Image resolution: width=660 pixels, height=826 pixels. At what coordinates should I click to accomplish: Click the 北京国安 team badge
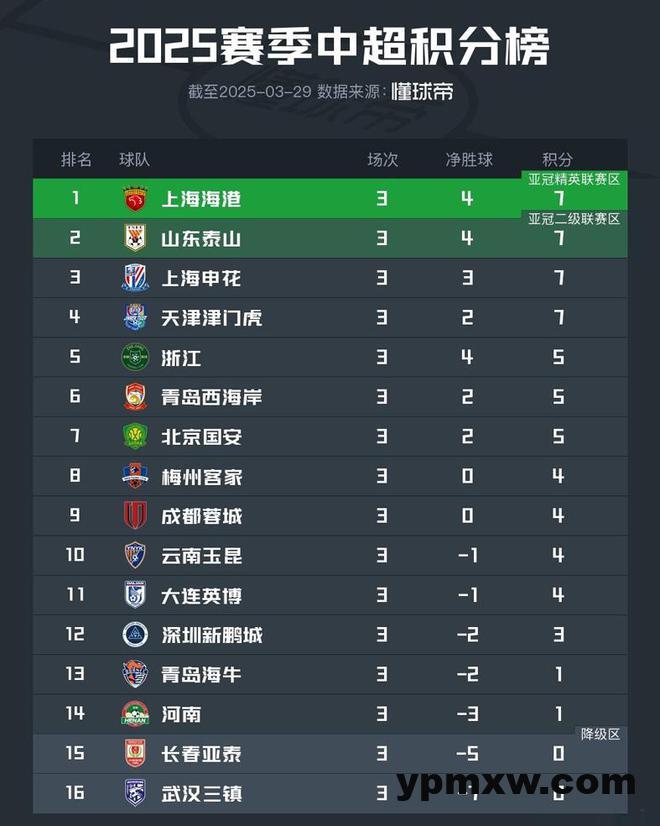(135, 436)
